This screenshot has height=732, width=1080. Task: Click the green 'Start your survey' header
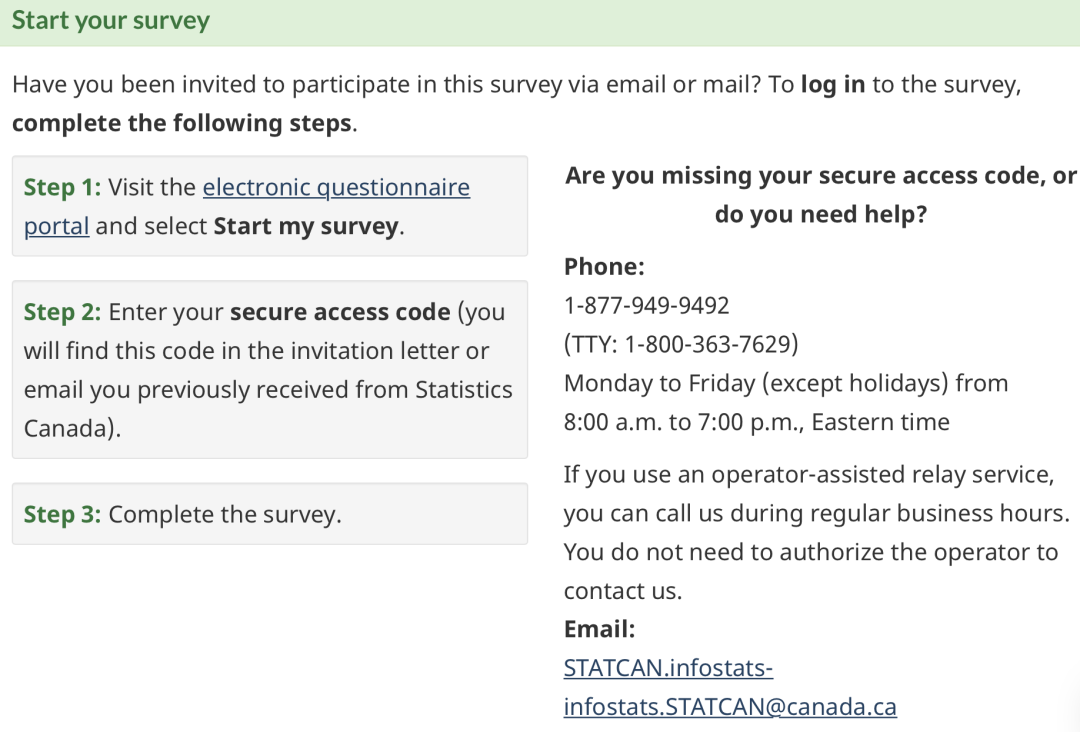pyautogui.click(x=111, y=21)
